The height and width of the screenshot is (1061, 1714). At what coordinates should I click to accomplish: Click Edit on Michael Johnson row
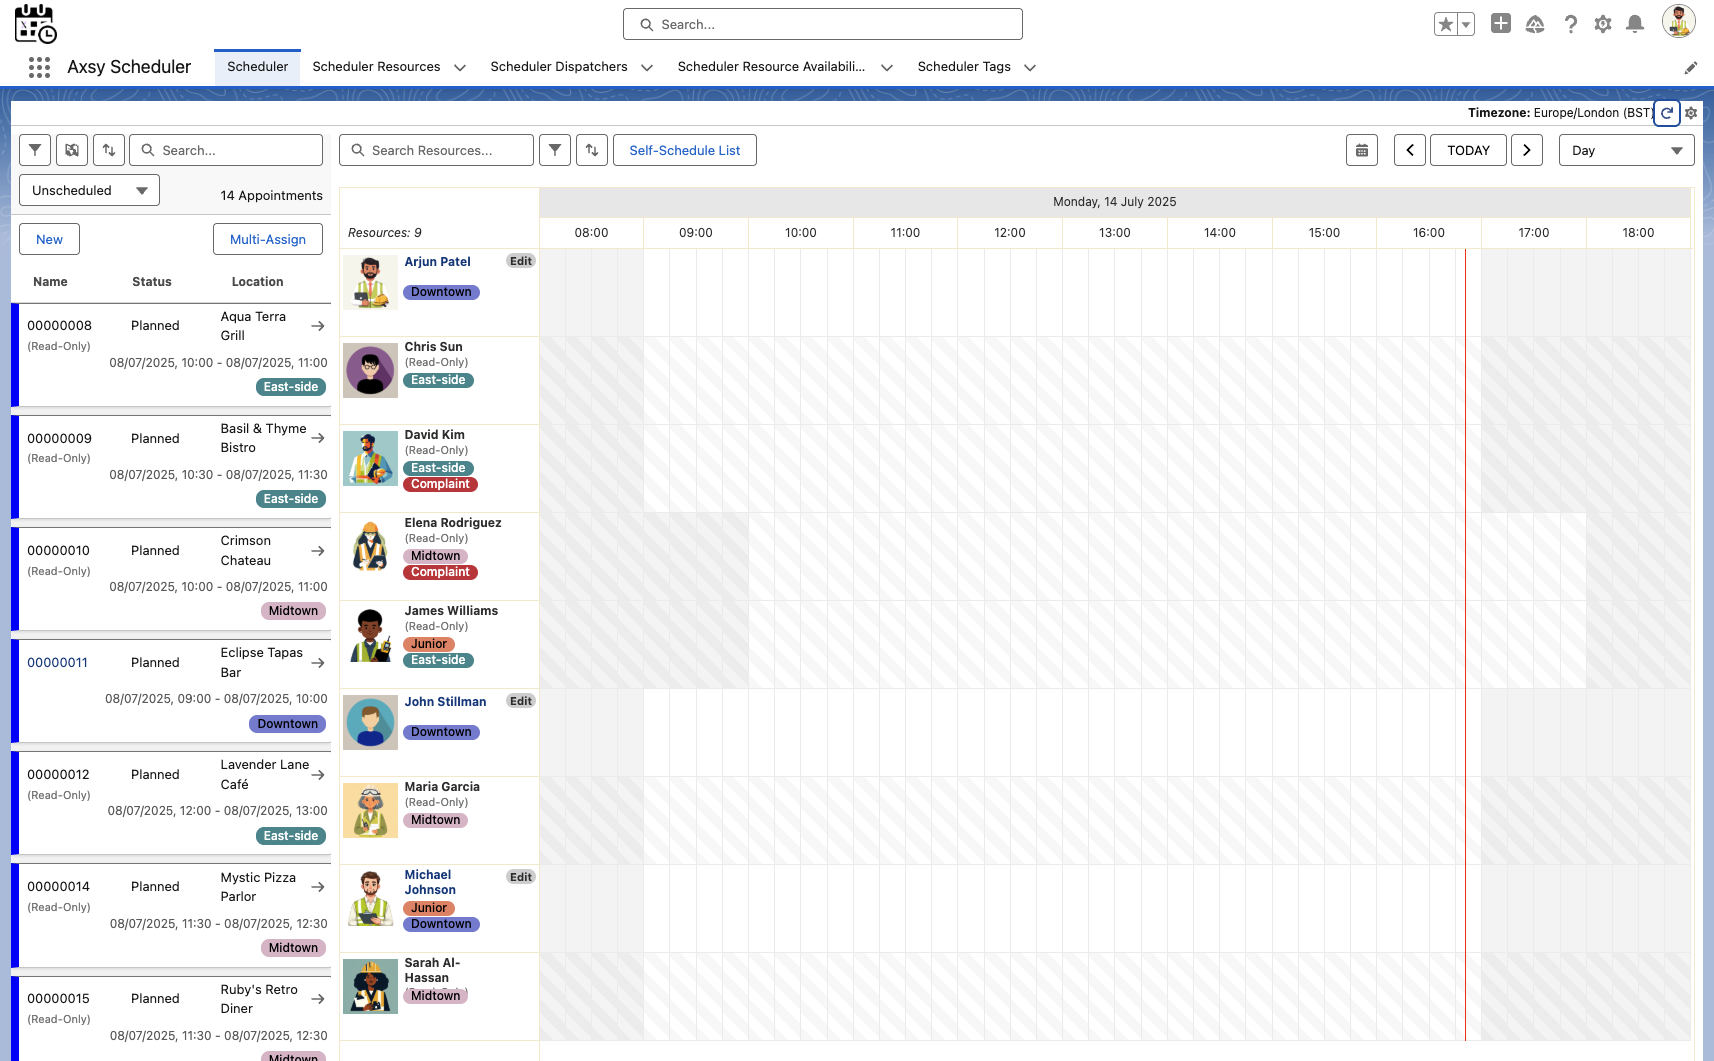pos(521,877)
